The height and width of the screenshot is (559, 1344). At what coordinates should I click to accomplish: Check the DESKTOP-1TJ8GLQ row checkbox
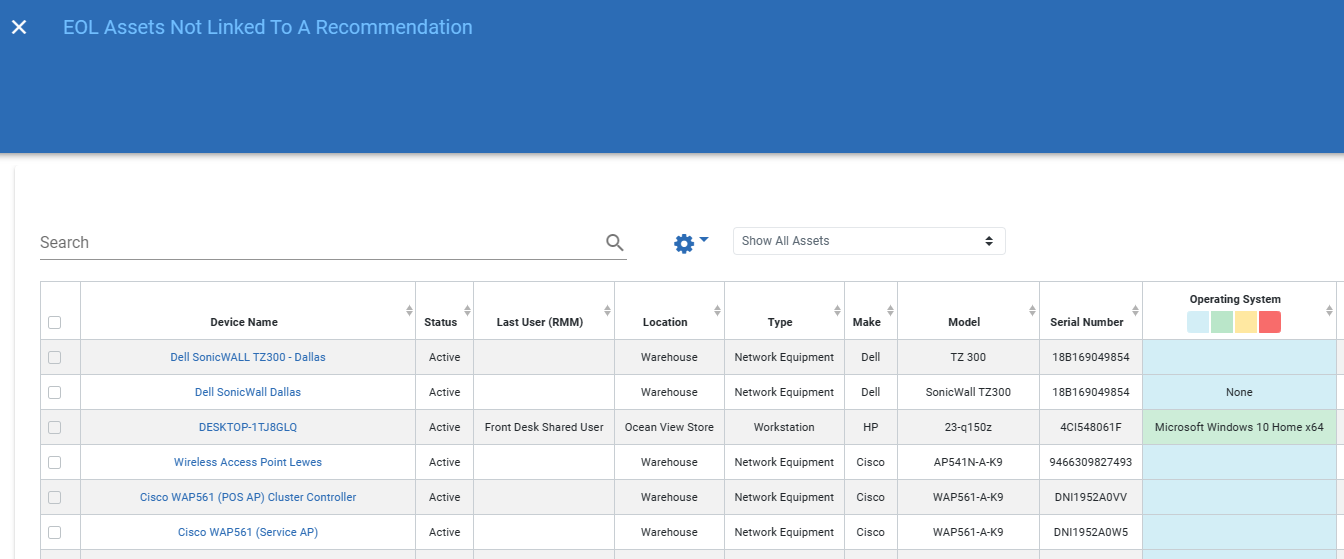[x=54, y=427]
